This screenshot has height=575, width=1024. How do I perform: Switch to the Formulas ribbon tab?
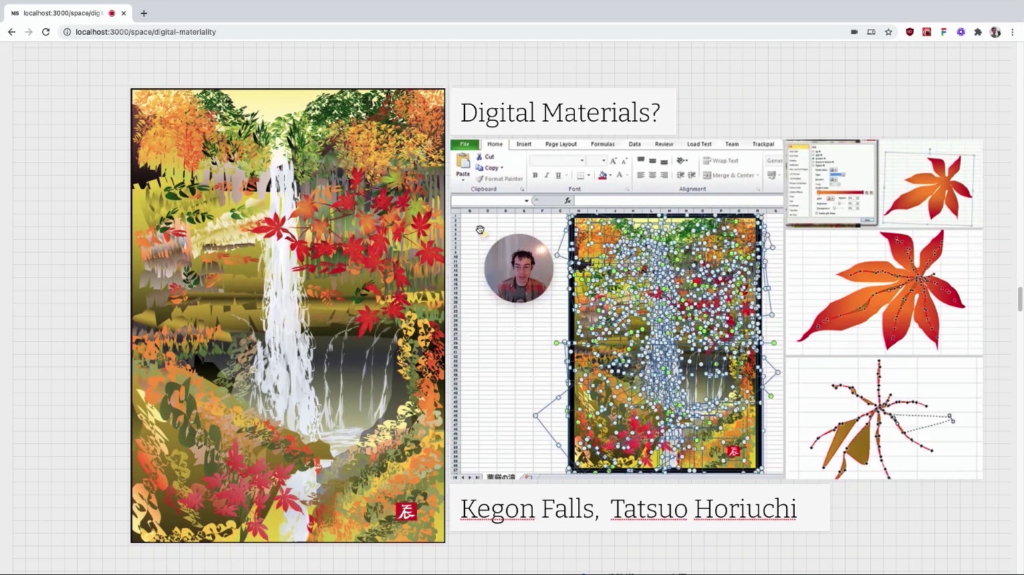[x=603, y=144]
